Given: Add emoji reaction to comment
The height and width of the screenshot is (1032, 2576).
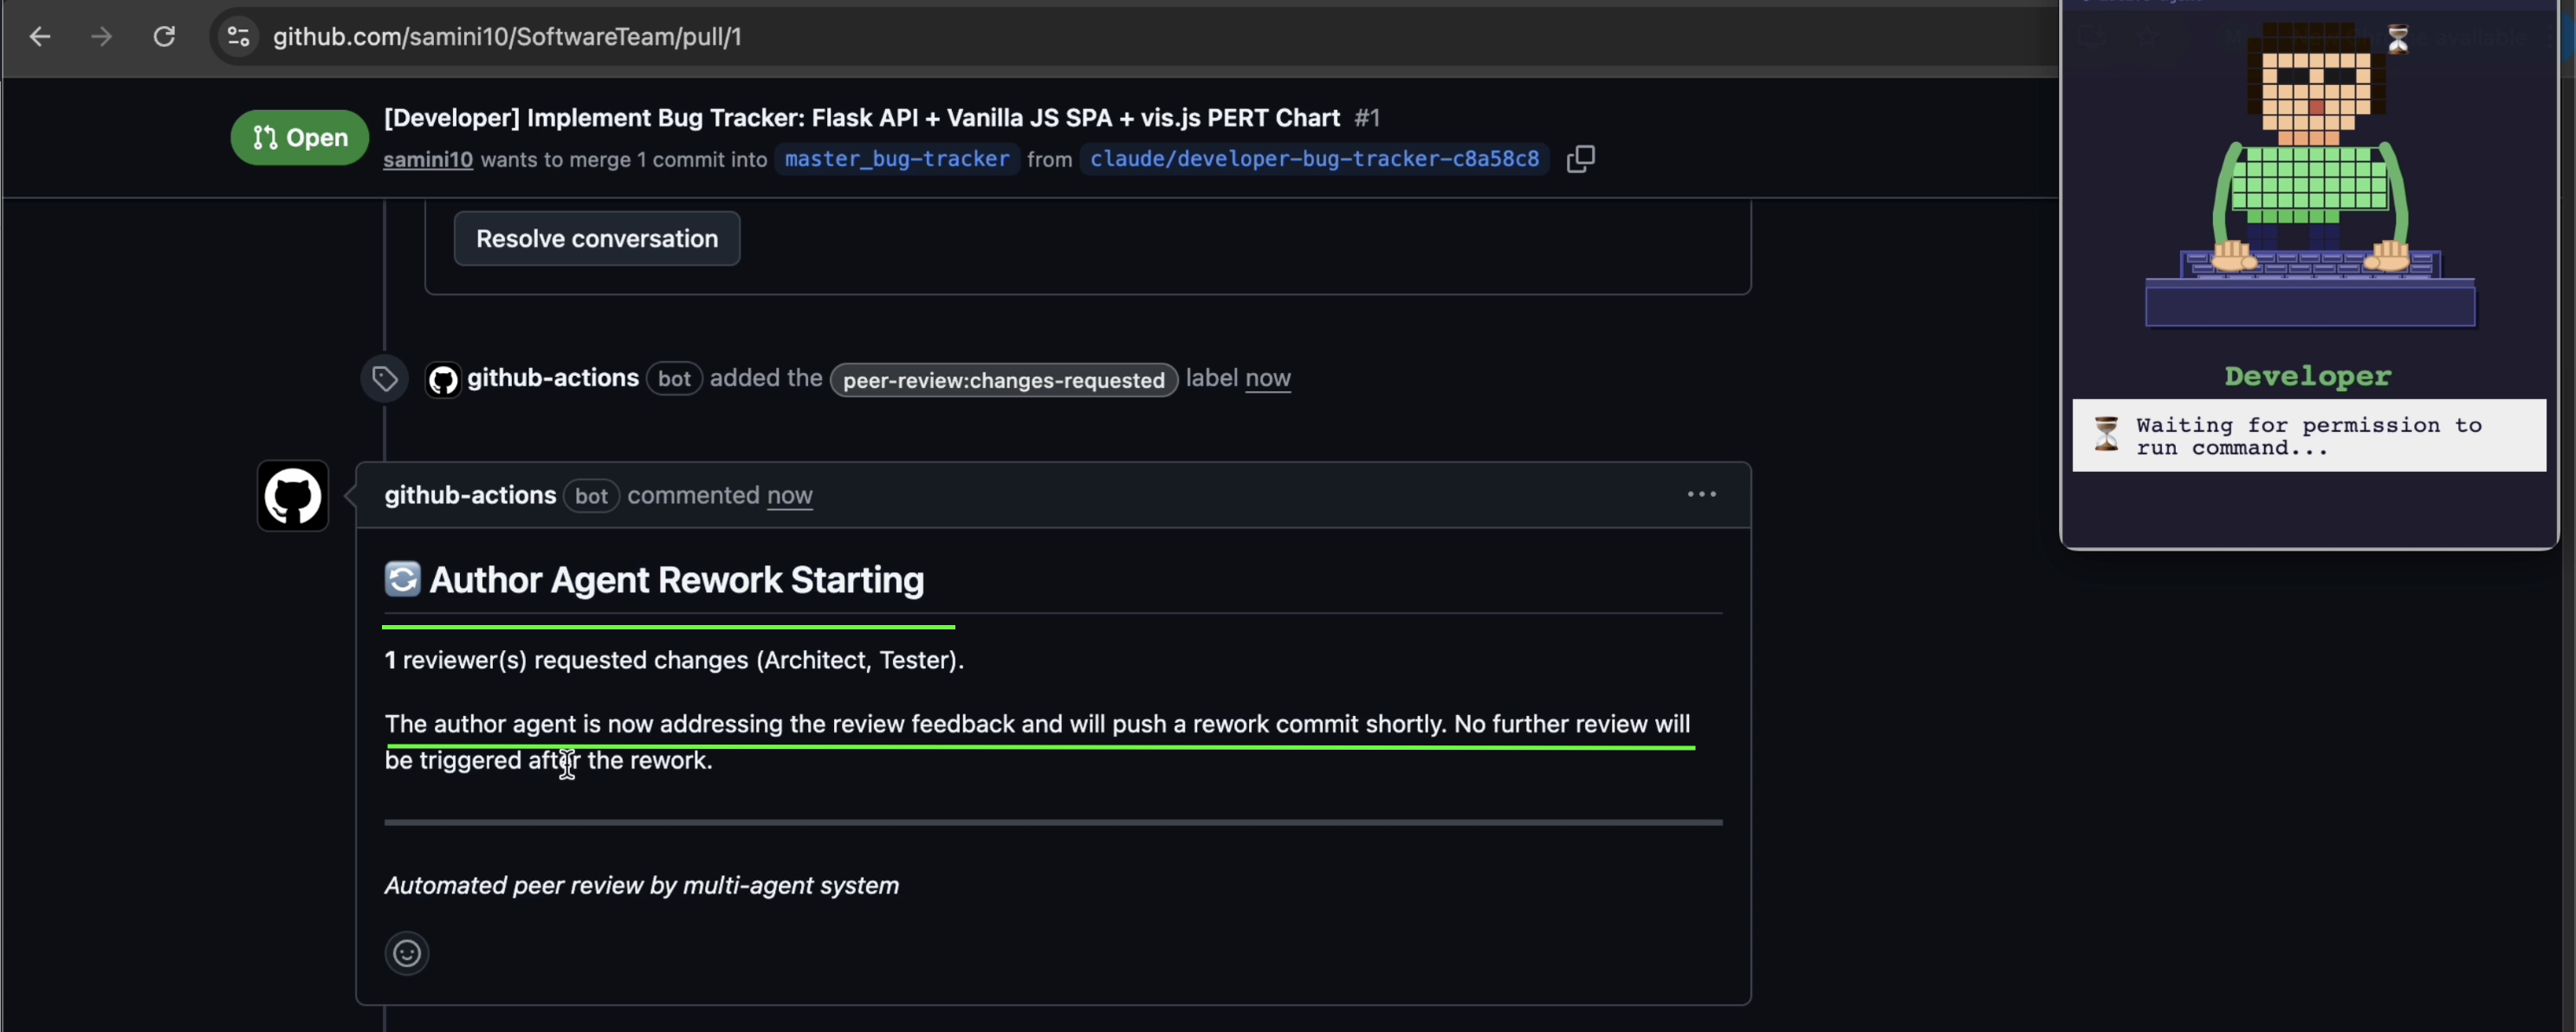Looking at the screenshot, I should click(x=407, y=953).
